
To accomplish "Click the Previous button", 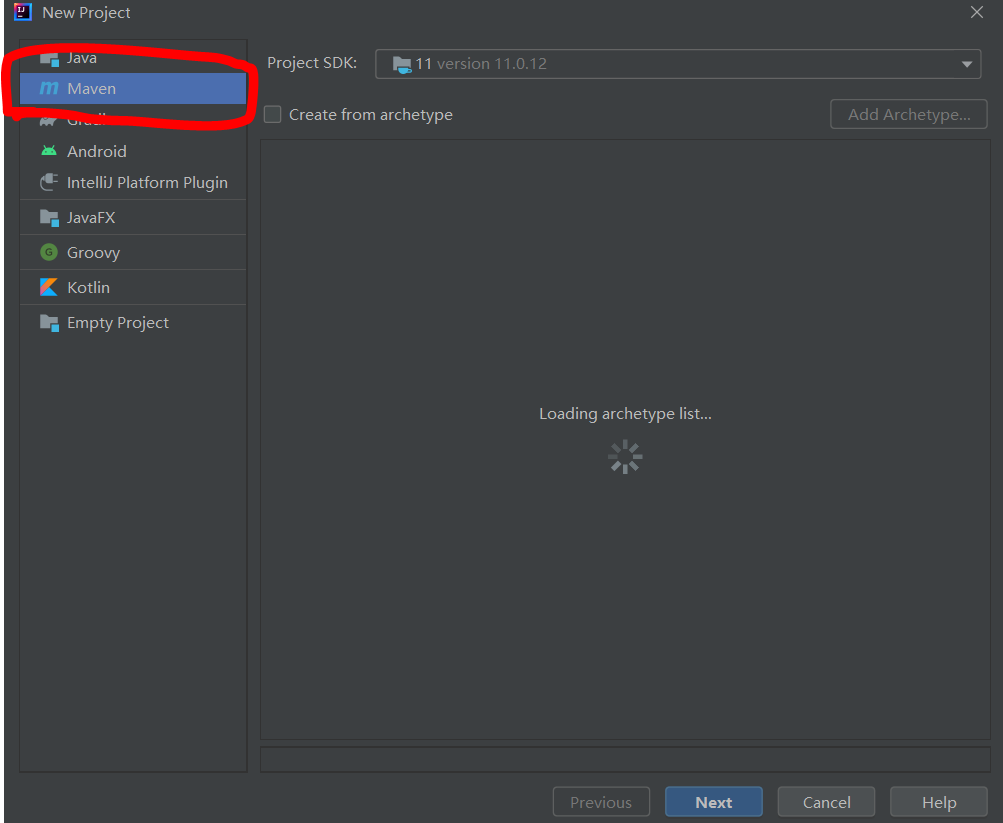I will coord(601,802).
